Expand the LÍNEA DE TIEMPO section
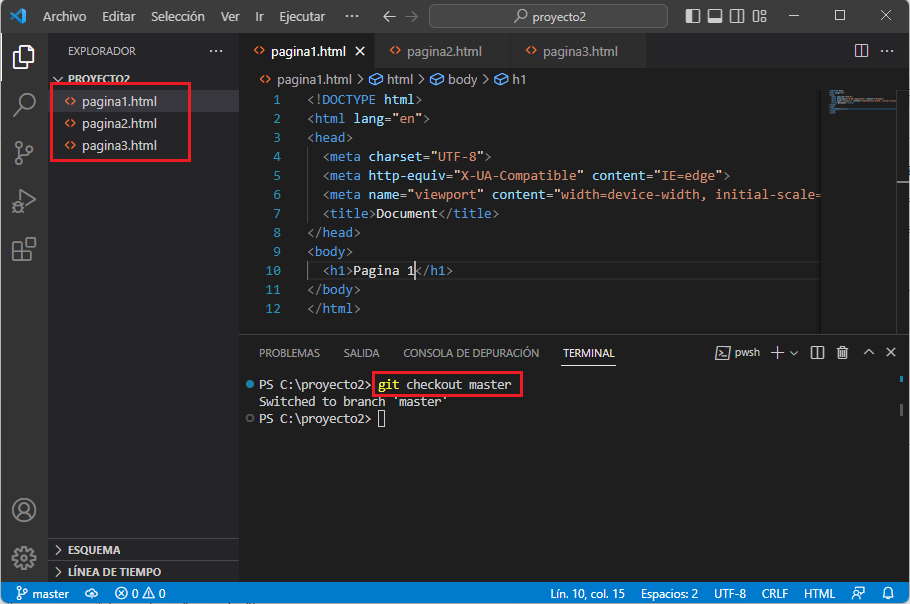 tap(145, 572)
